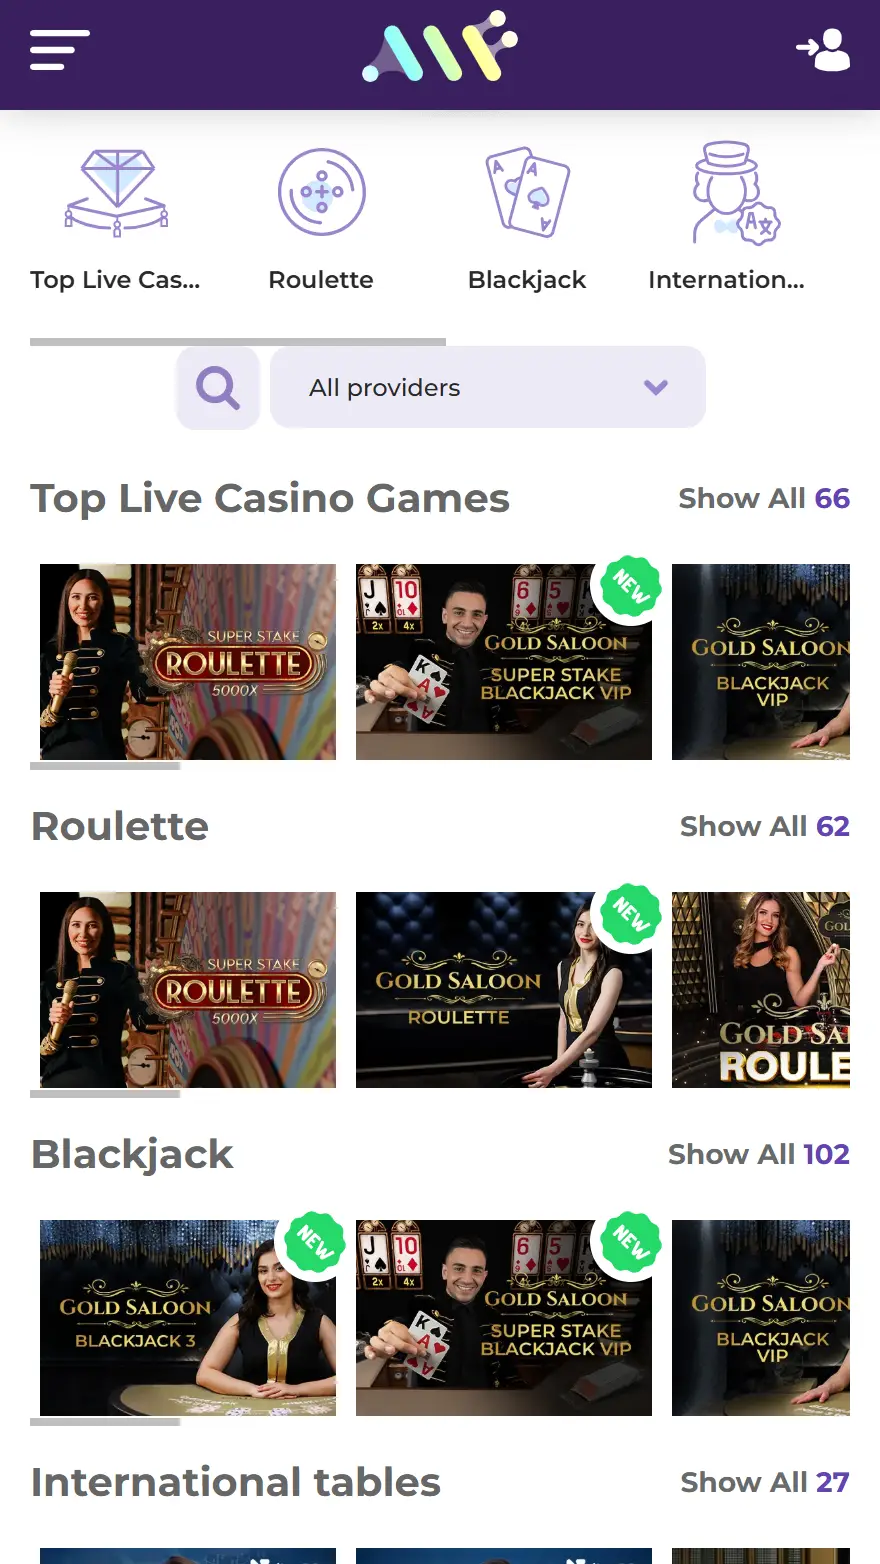Show all 27 International tables
Image resolution: width=880 pixels, height=1564 pixels.
coord(764,1482)
